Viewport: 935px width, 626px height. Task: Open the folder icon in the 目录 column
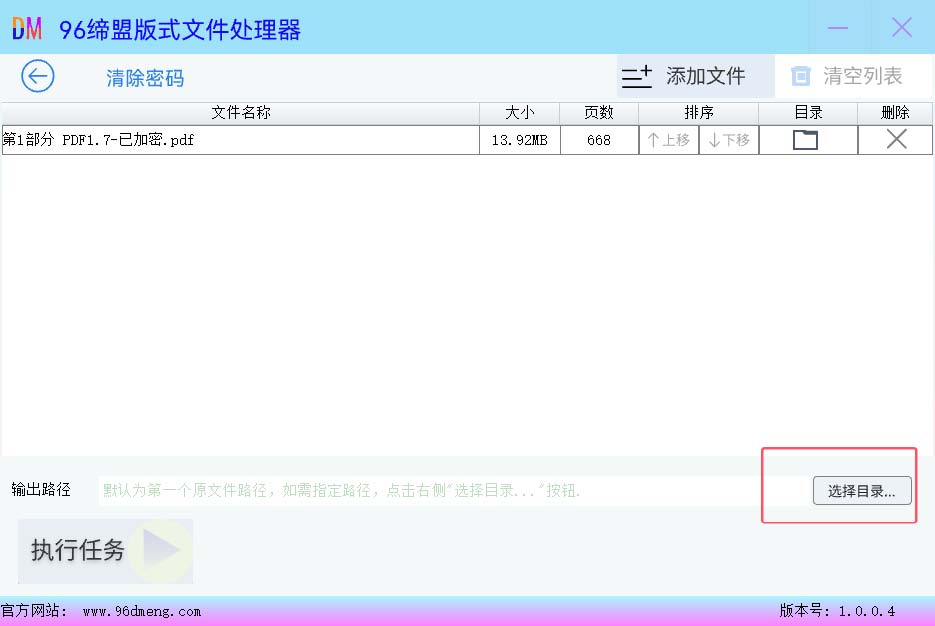pyautogui.click(x=805, y=140)
